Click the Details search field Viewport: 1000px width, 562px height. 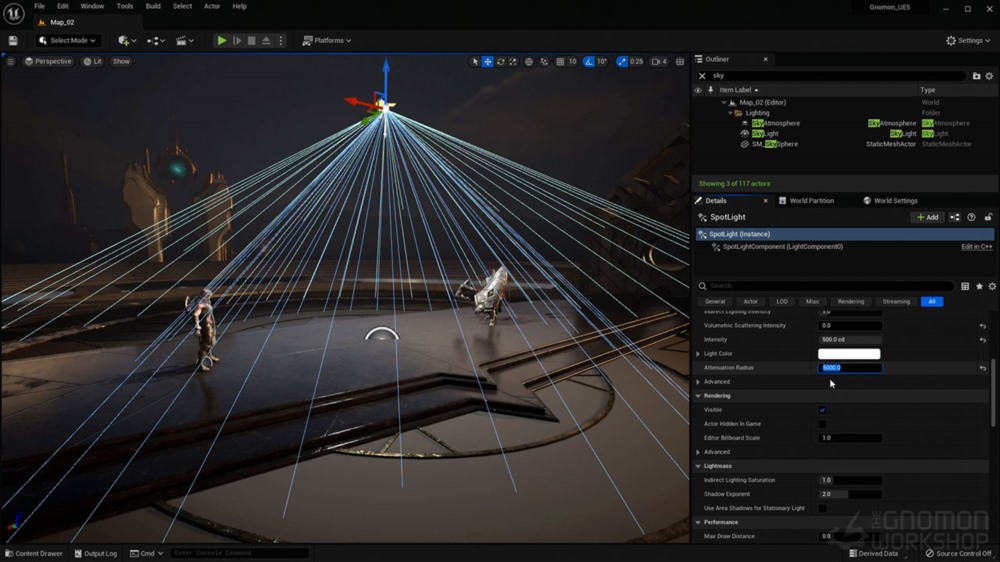(827, 286)
